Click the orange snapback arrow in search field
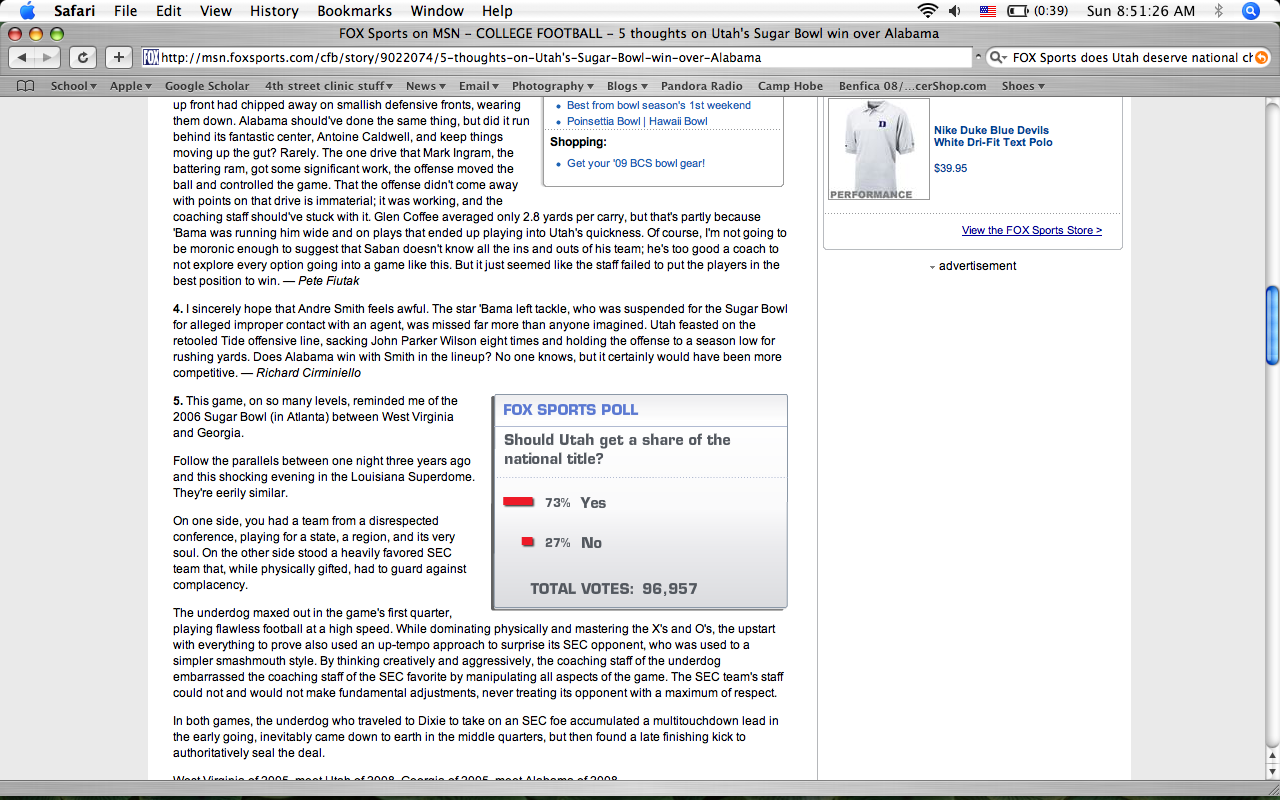1280x800 pixels. point(1261,58)
